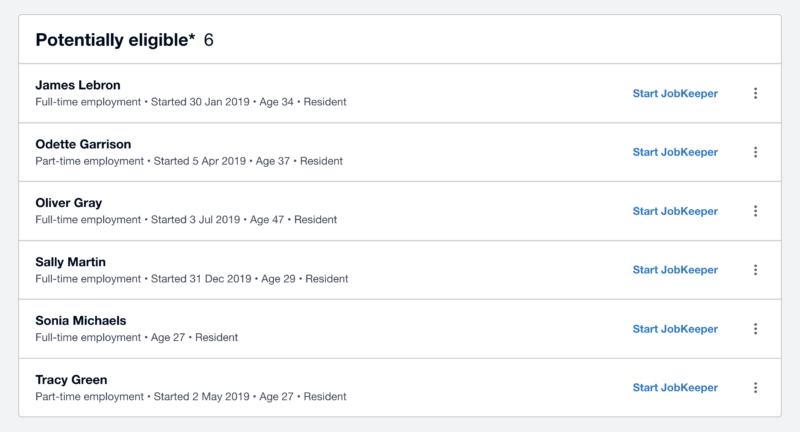Select the Oliver Gray employee name

pyautogui.click(x=68, y=203)
